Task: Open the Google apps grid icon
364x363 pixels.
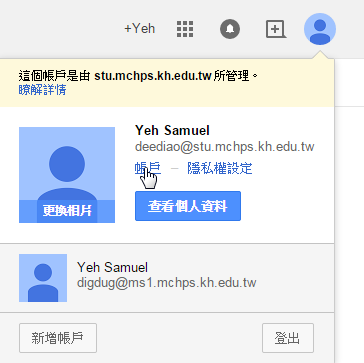Action: 185,29
